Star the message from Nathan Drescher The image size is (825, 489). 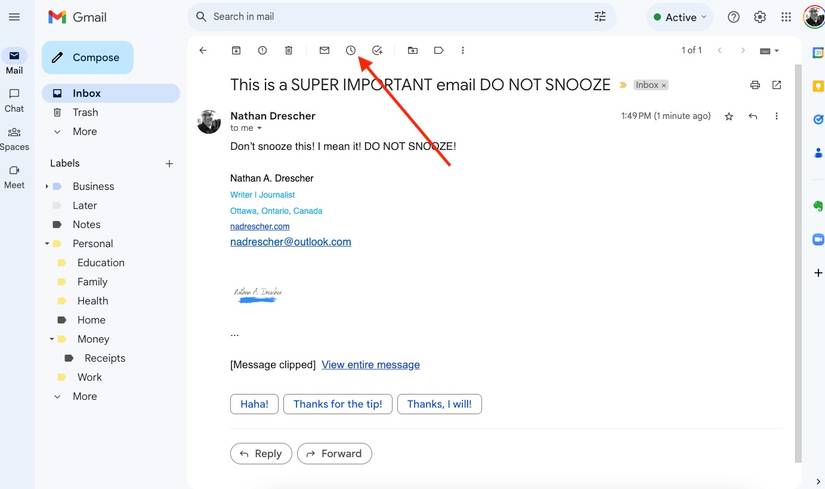coord(729,117)
